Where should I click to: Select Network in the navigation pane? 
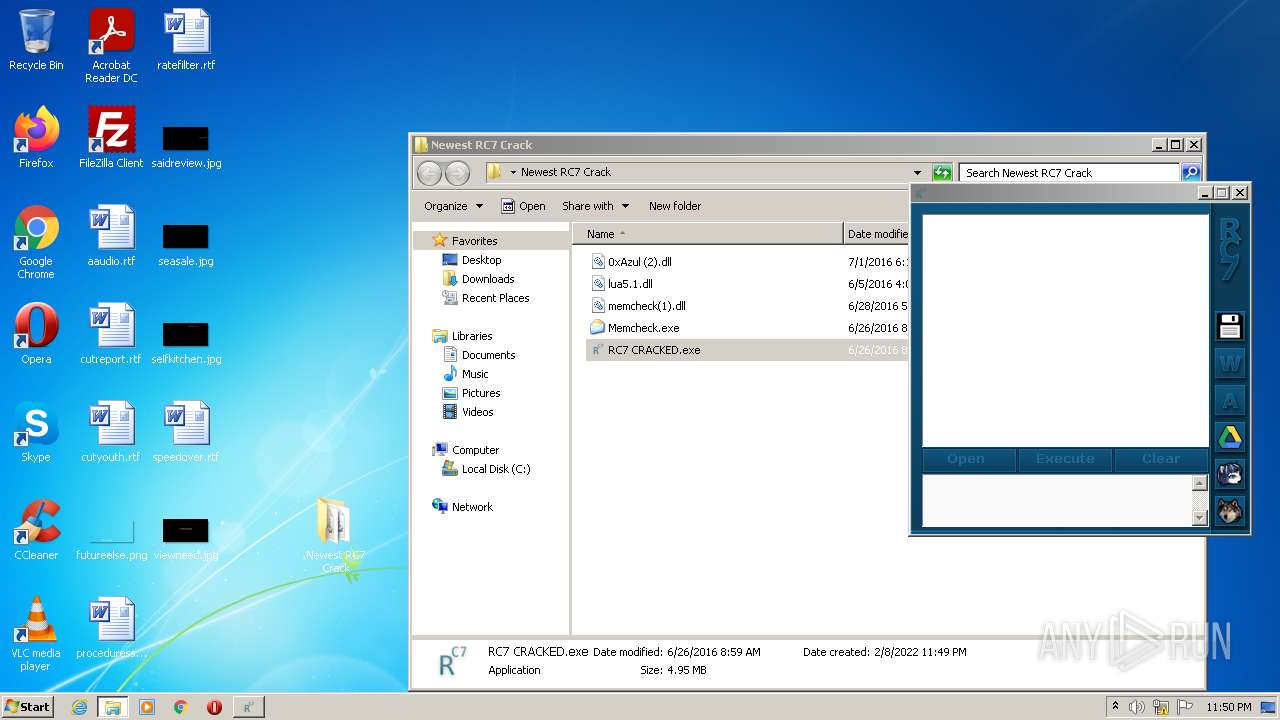[x=472, y=507]
